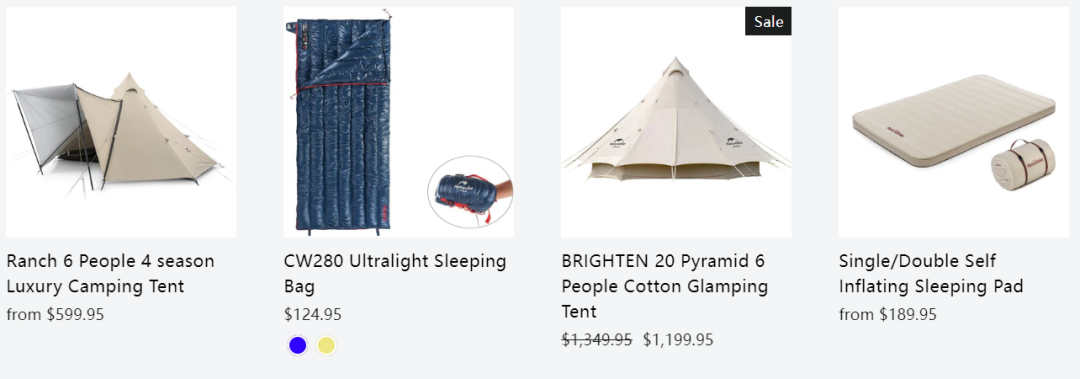Click the Sale badge on the pyramid tent
Viewport: 1080px width, 379px height.
(768, 21)
